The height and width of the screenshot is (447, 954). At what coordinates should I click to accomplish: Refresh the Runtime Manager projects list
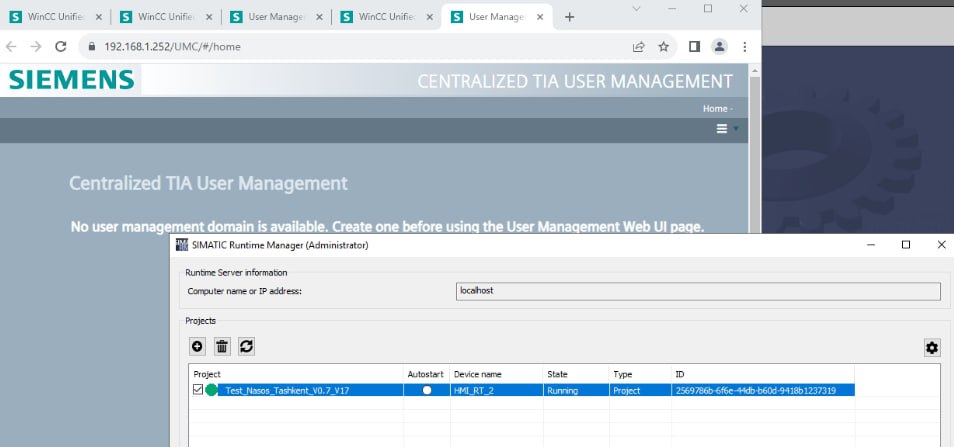point(246,347)
